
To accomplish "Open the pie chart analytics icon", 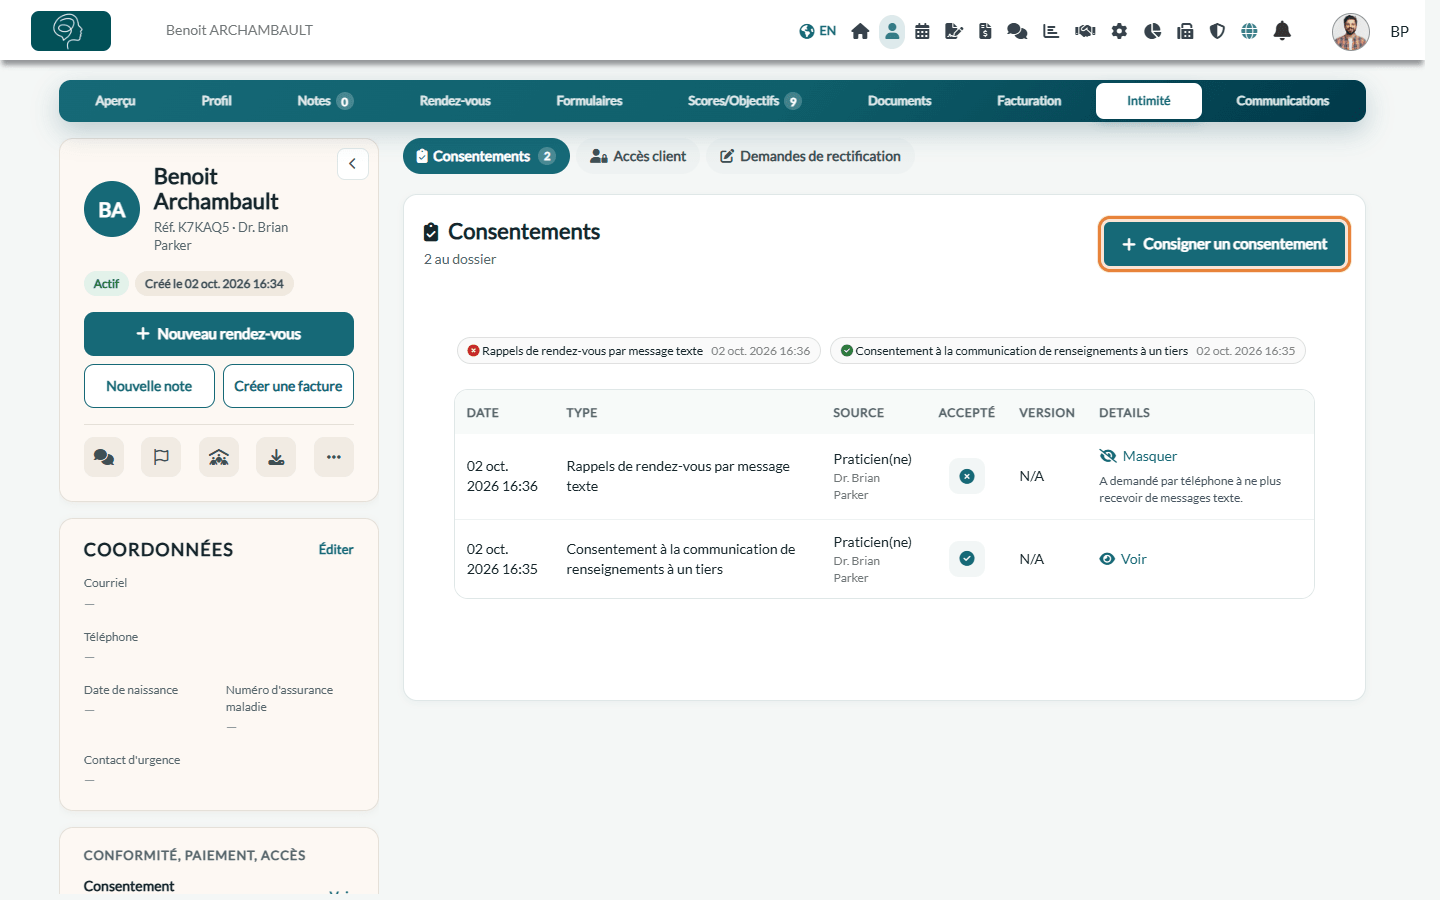I will point(1152,31).
